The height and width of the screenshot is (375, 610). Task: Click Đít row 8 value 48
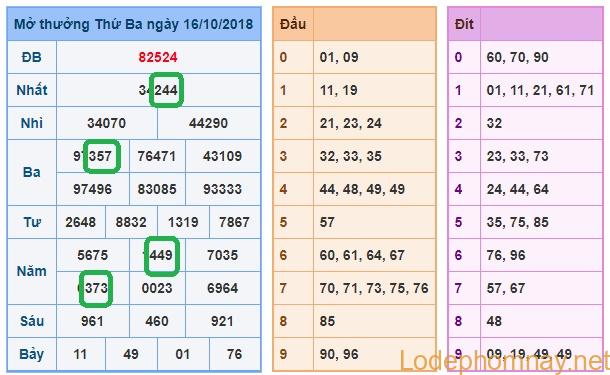(x=494, y=322)
